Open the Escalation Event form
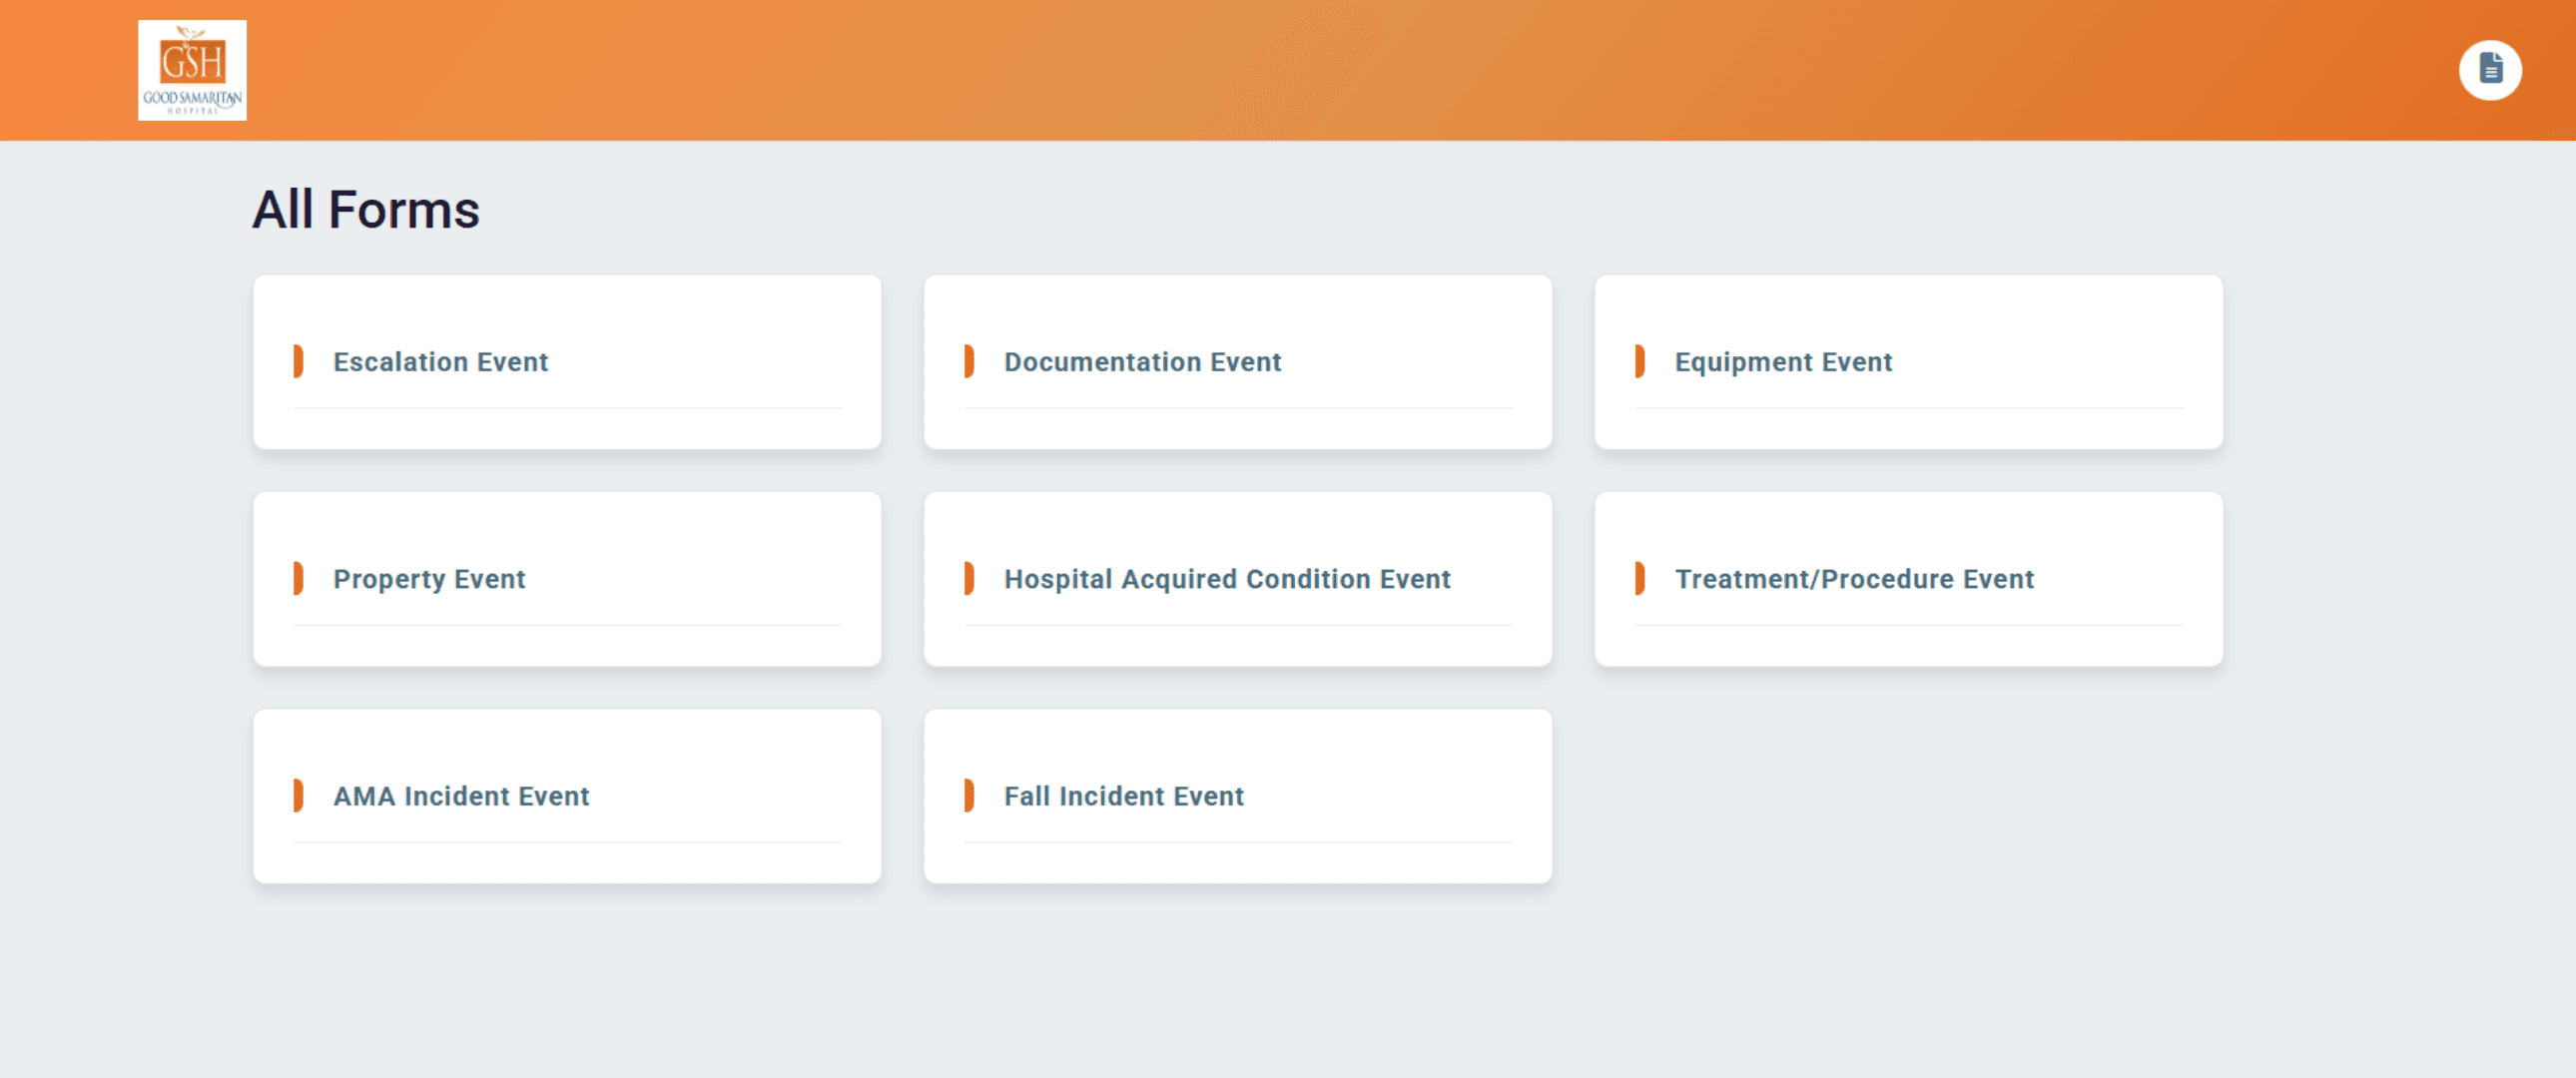Image resolution: width=2576 pixels, height=1078 pixels. click(440, 362)
